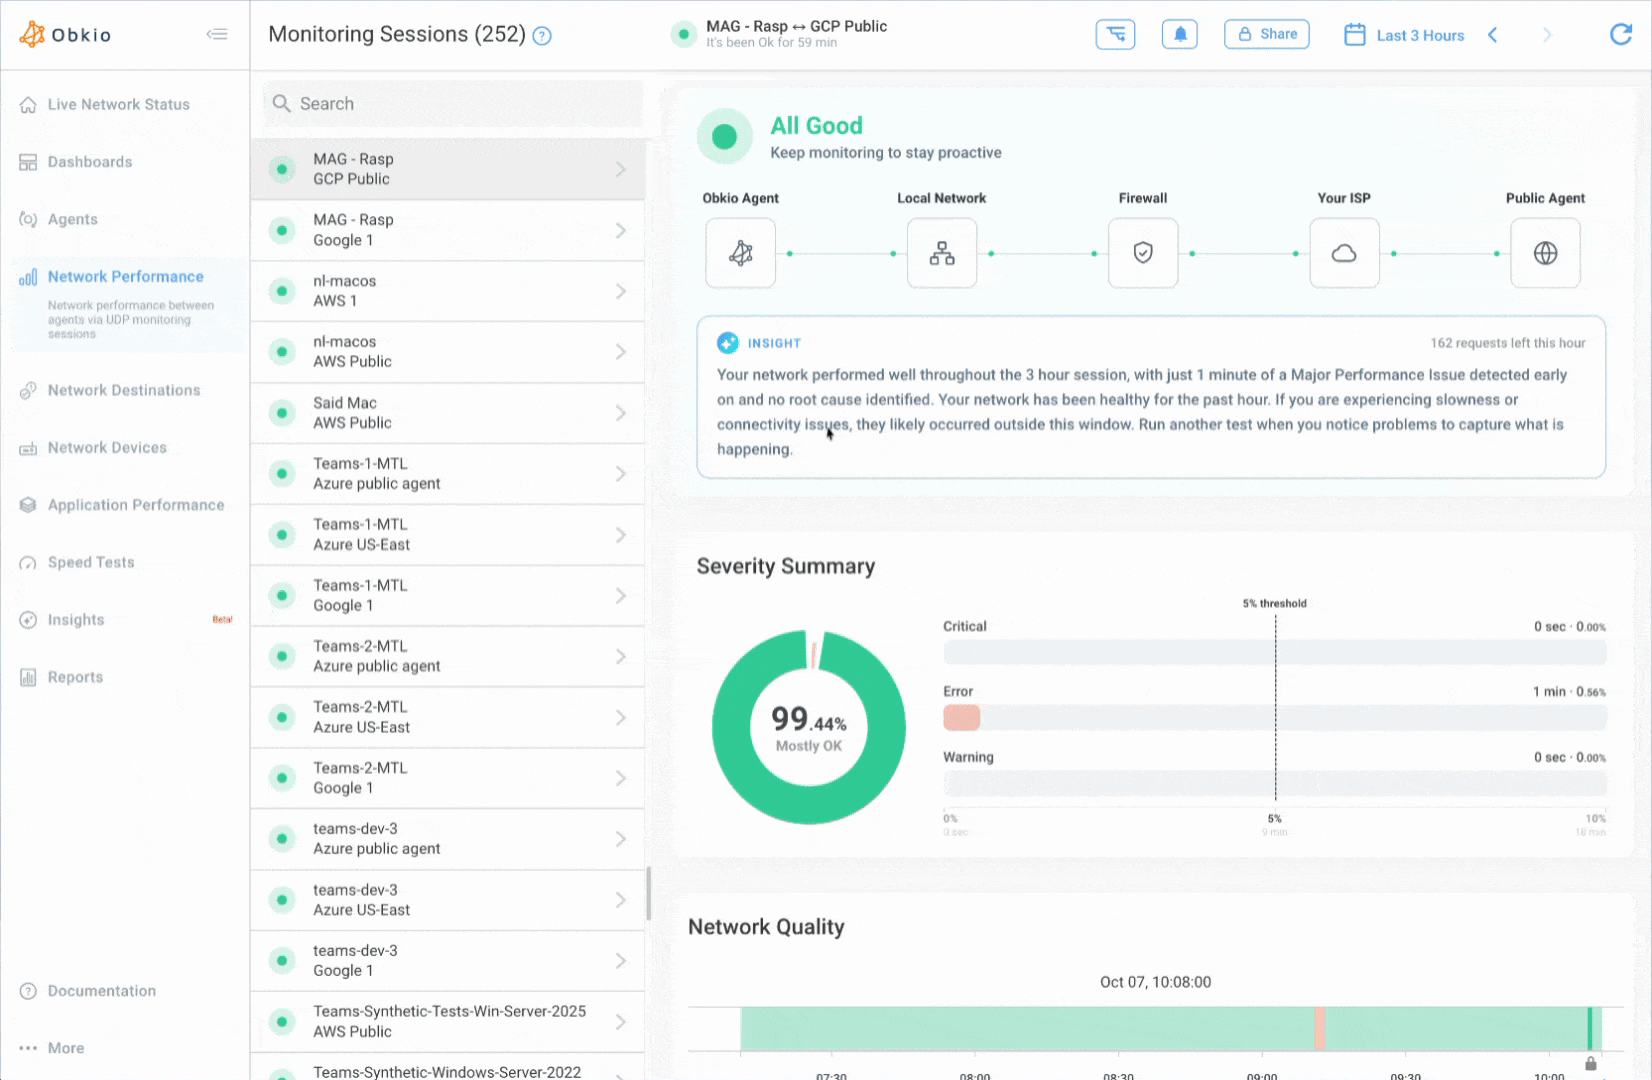Click the Local Network topology icon
This screenshot has height=1080, width=1652.
[x=942, y=253]
